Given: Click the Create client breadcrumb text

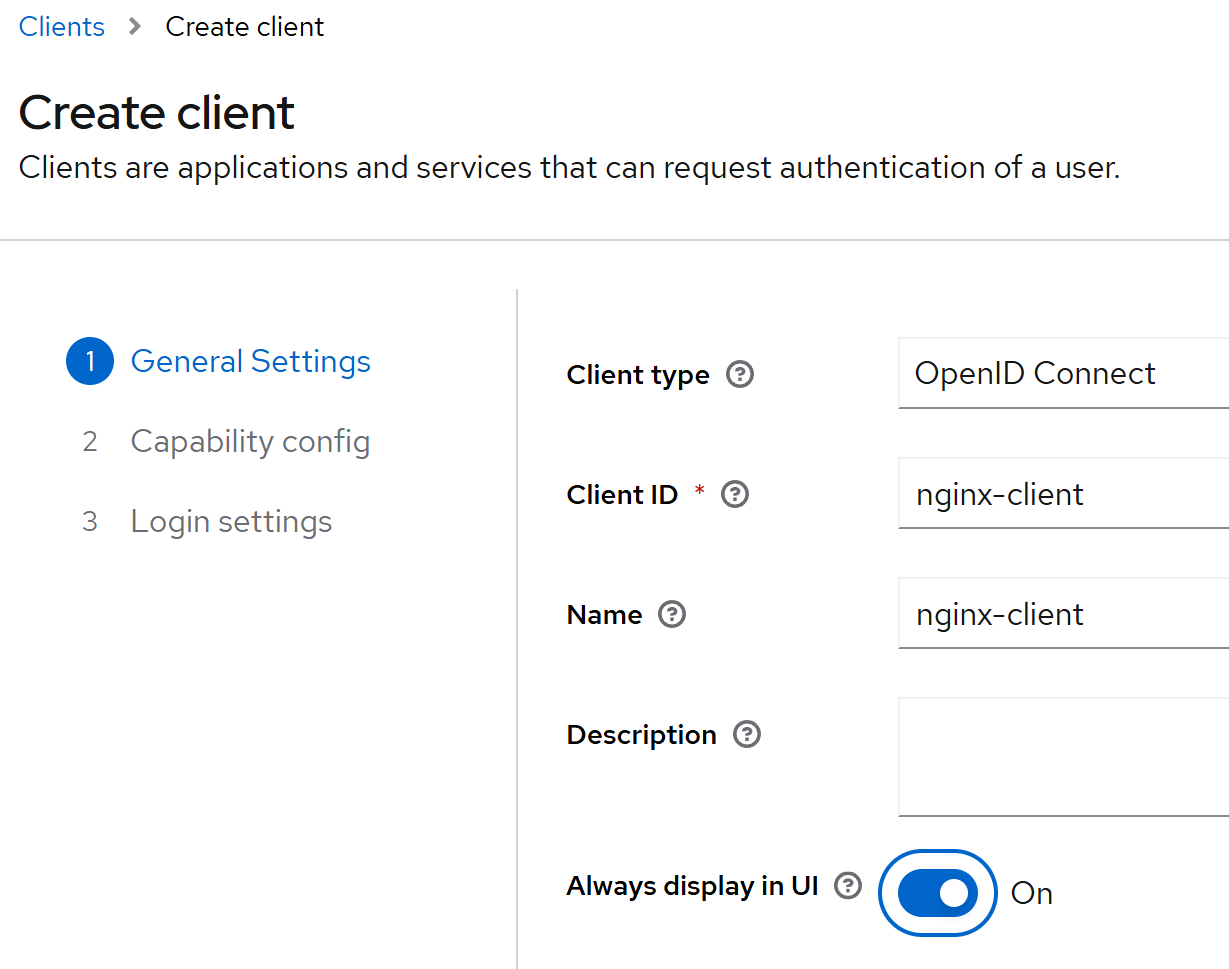Looking at the screenshot, I should point(245,27).
